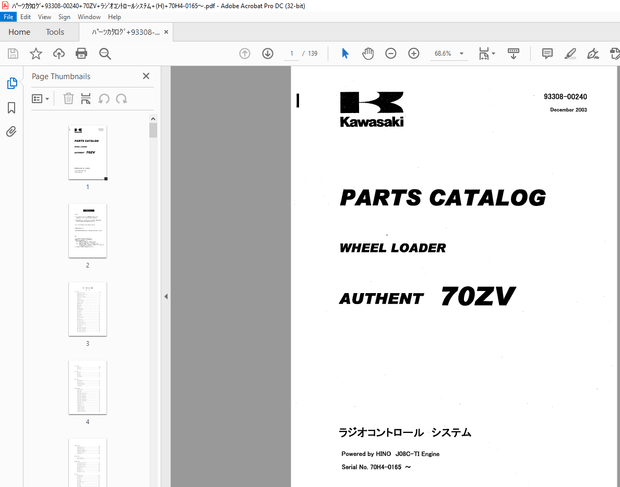Click the document number 93308-00240
The height and width of the screenshot is (487, 620).
tap(565, 96)
